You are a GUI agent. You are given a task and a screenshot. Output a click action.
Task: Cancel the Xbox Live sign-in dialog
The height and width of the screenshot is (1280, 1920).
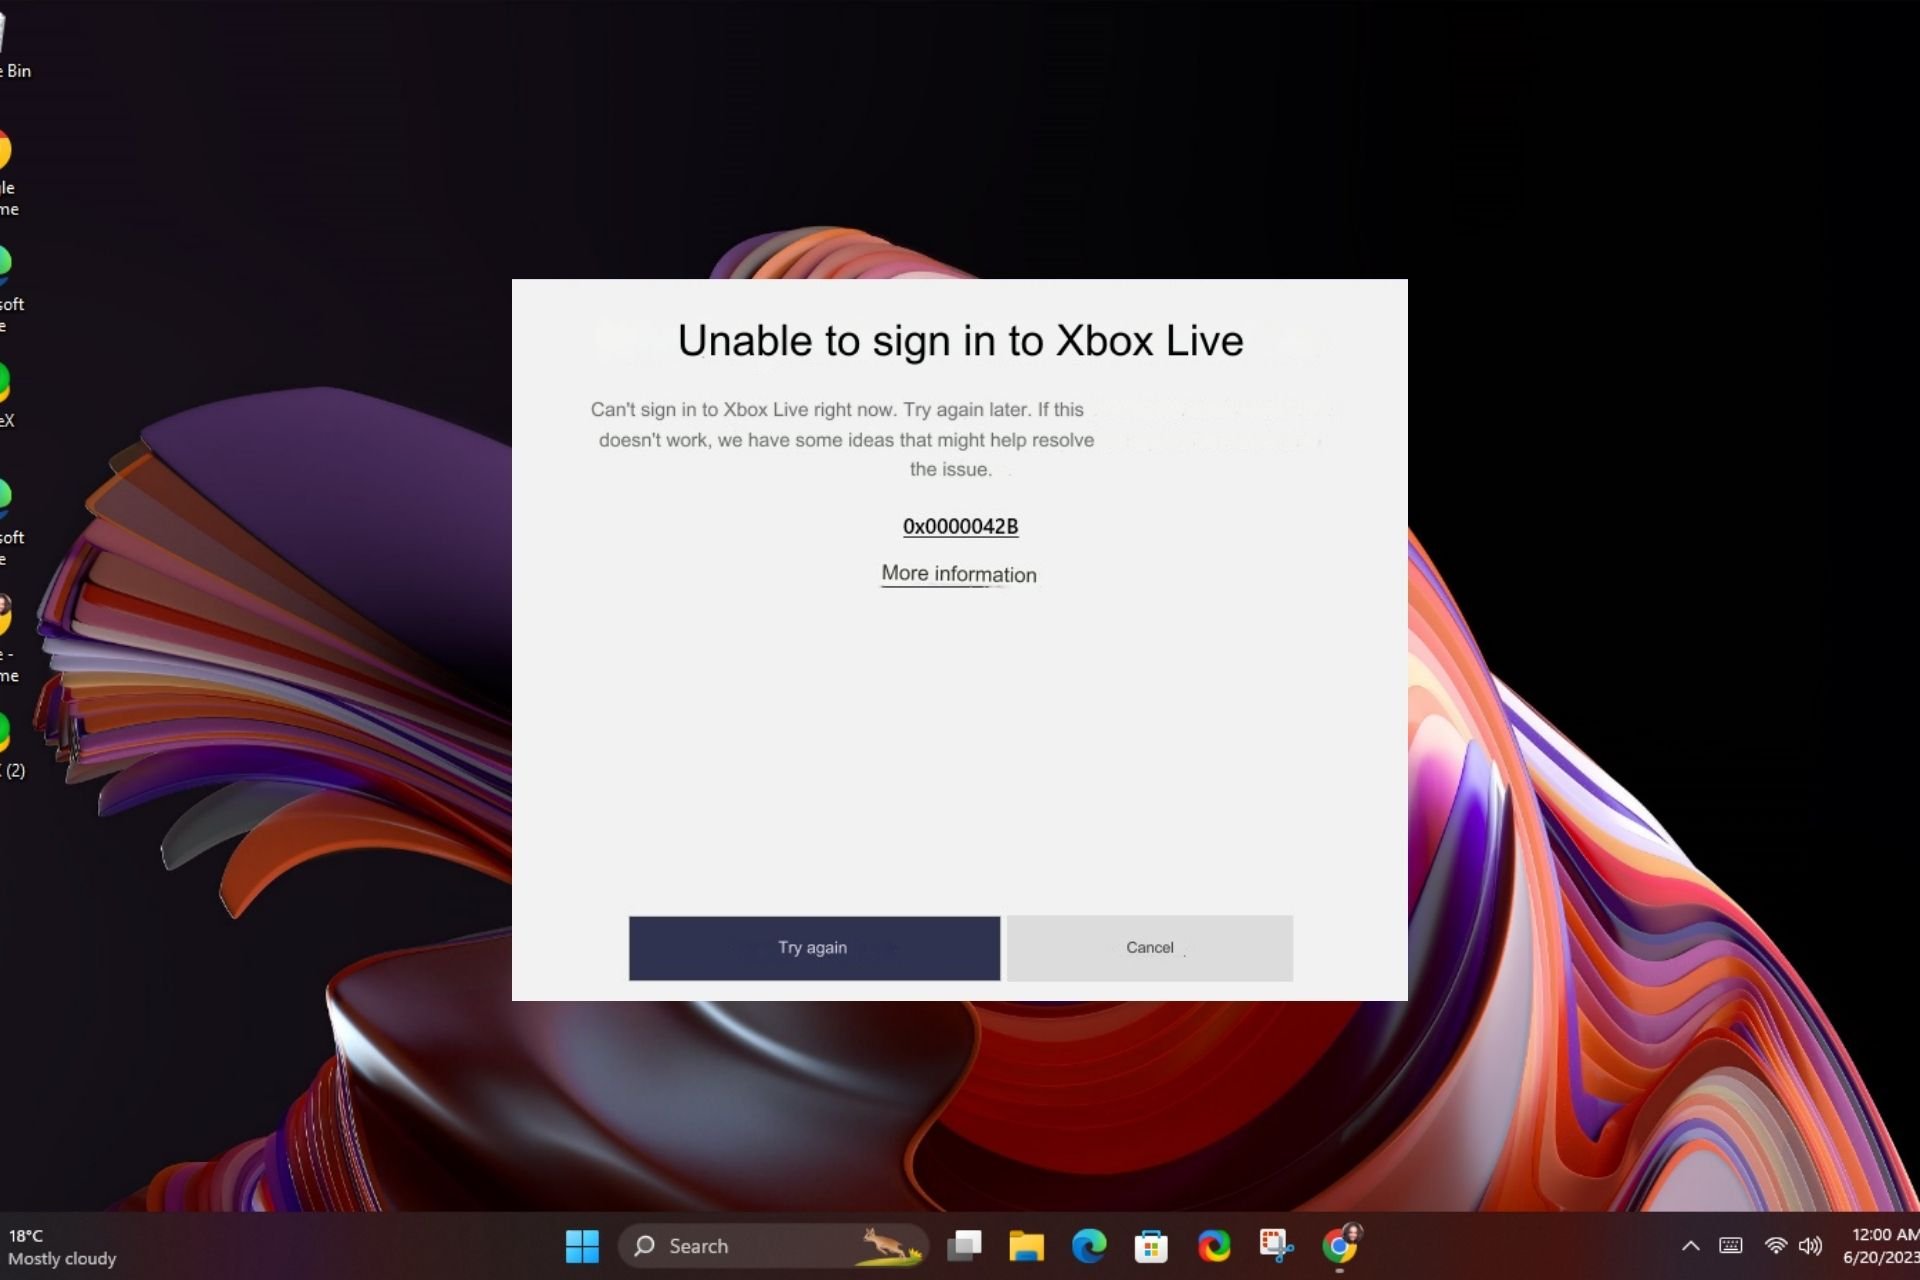[1150, 948]
